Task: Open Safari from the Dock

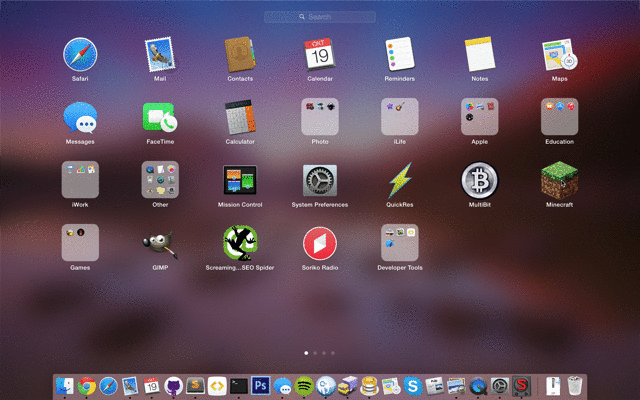Action: coord(109,386)
